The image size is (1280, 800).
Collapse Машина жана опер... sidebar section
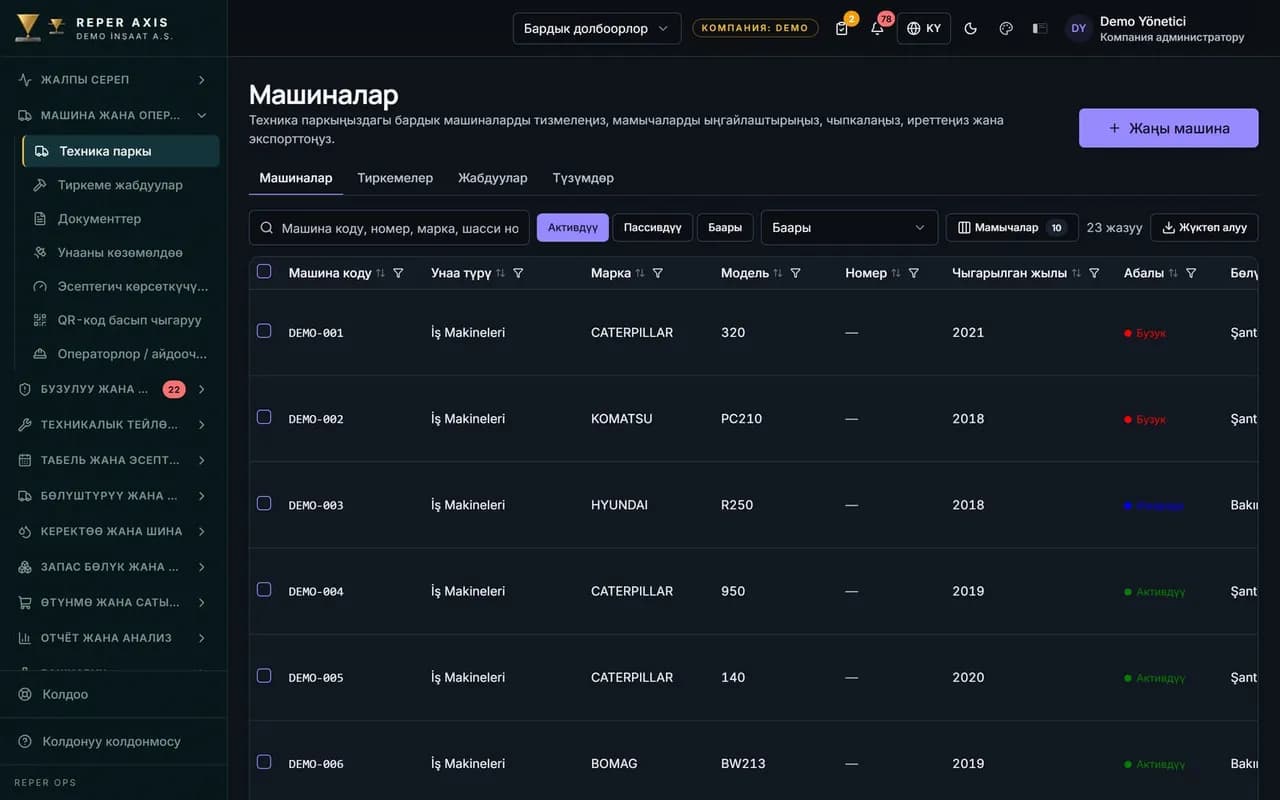click(x=113, y=115)
